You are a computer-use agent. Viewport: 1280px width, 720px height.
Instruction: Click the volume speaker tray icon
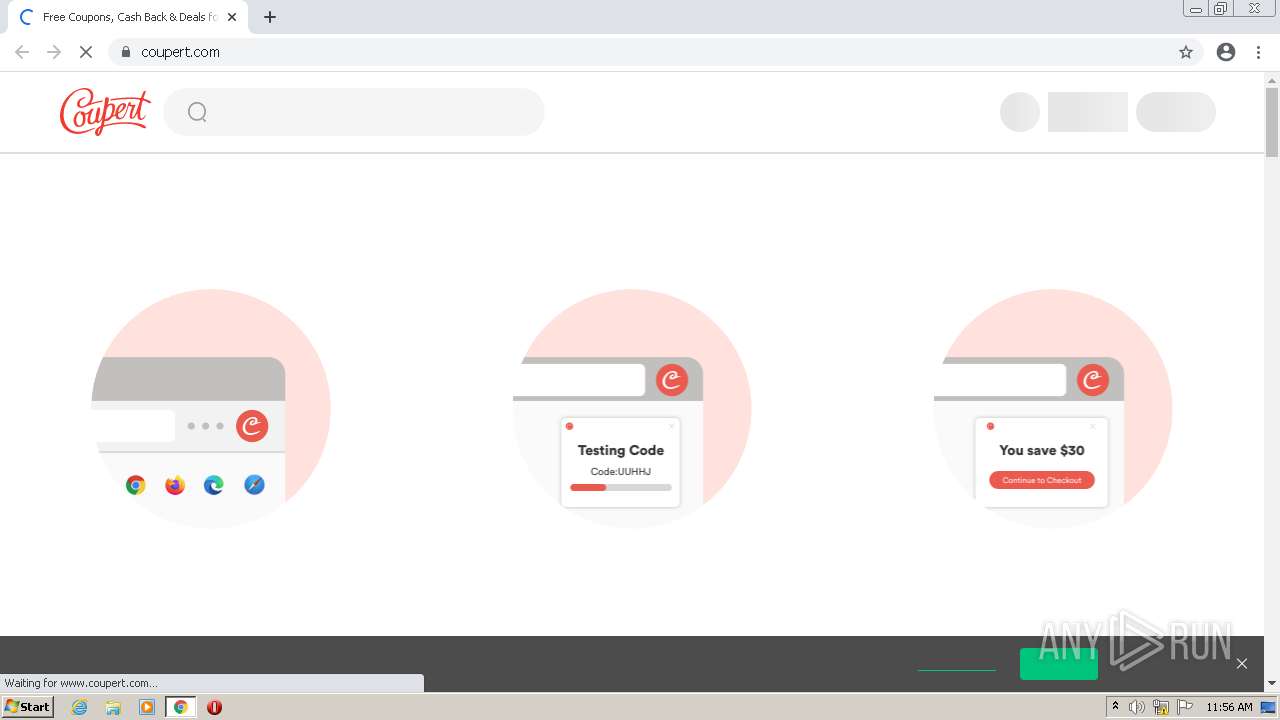point(1137,707)
